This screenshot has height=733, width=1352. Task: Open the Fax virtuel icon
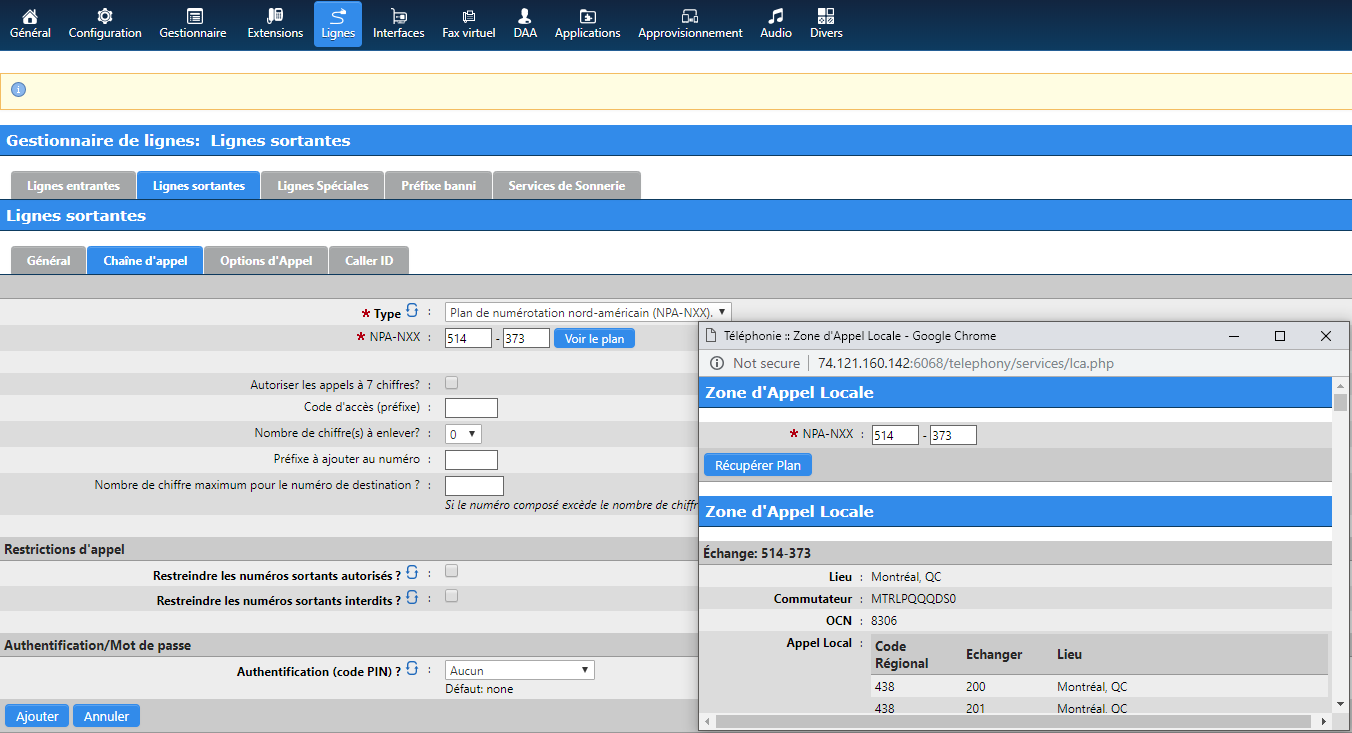(468, 24)
